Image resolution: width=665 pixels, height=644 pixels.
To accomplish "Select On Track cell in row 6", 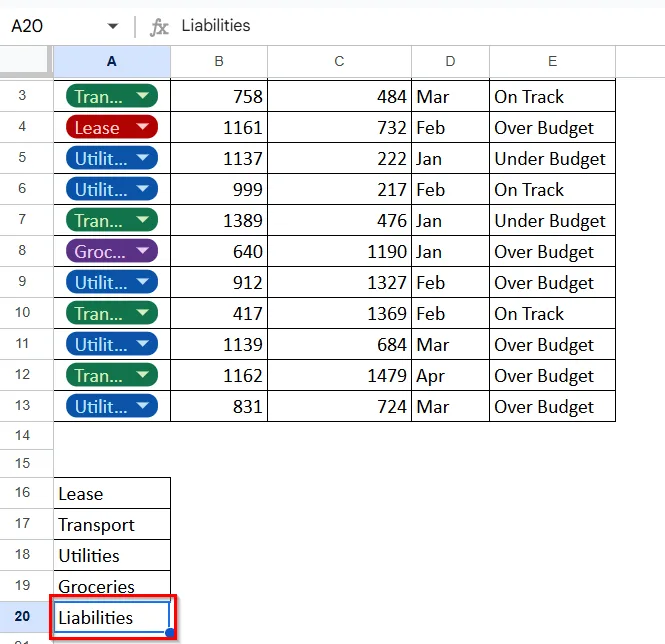I will (552, 189).
